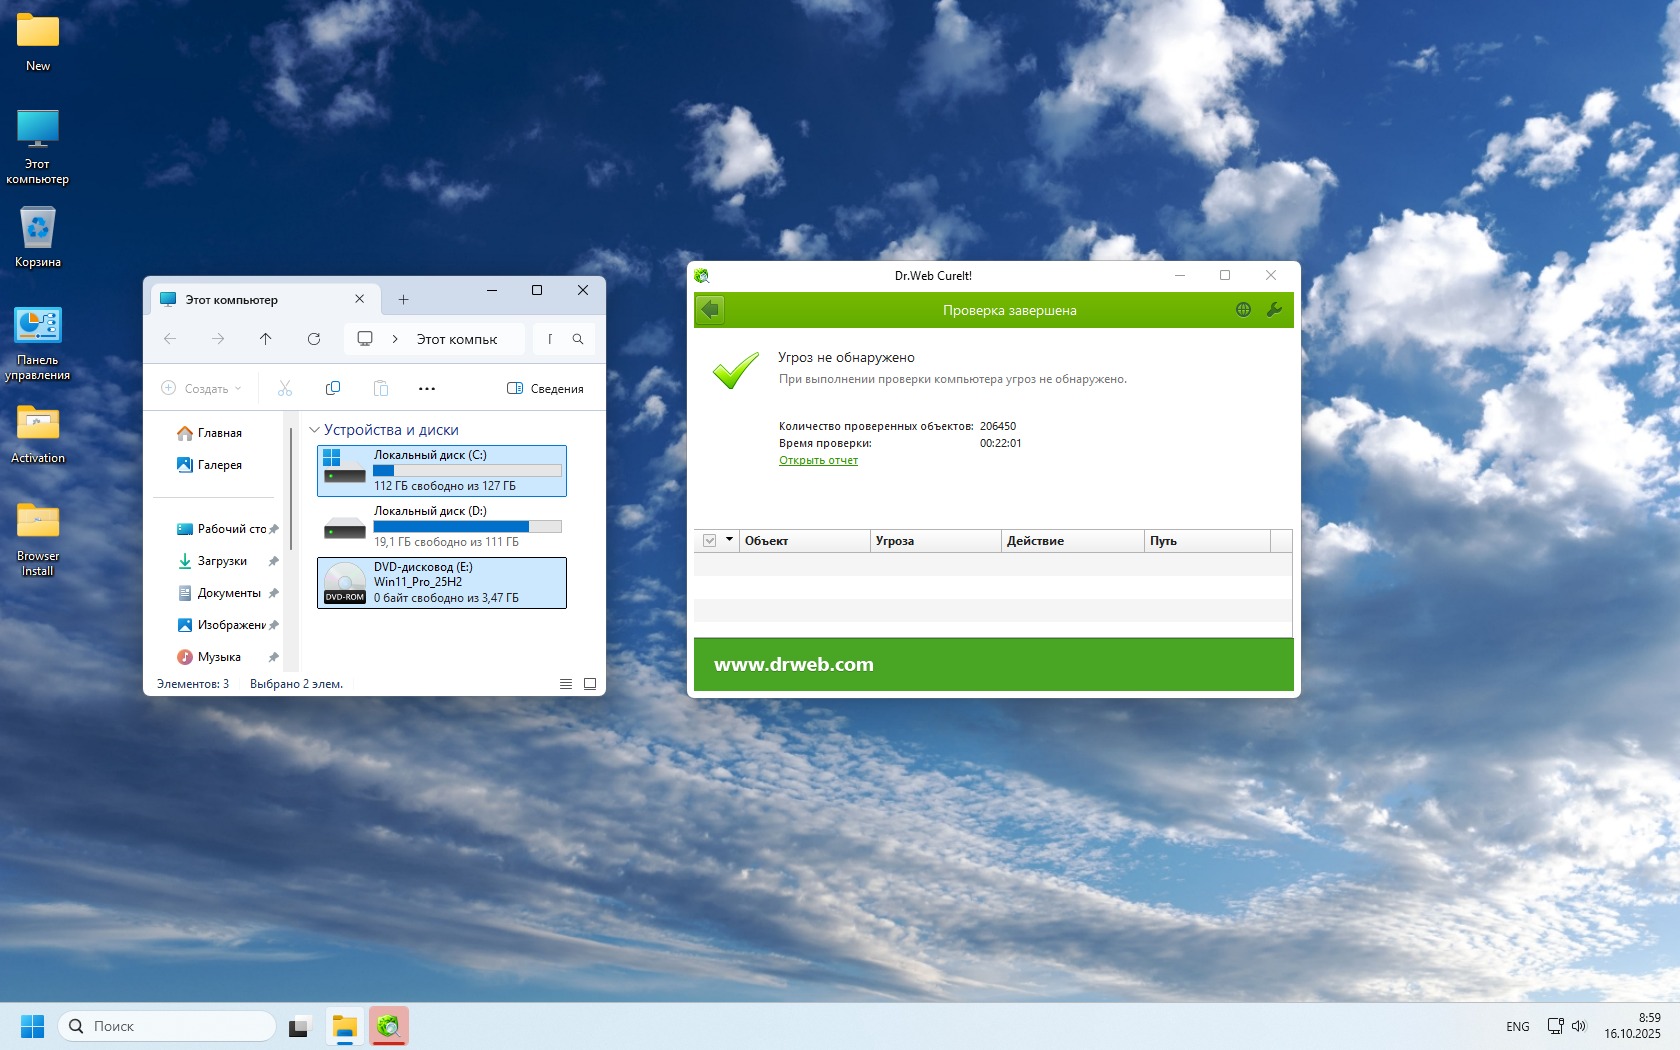Toggle the Сведения details pane
This screenshot has width=1680, height=1050.
tap(545, 388)
